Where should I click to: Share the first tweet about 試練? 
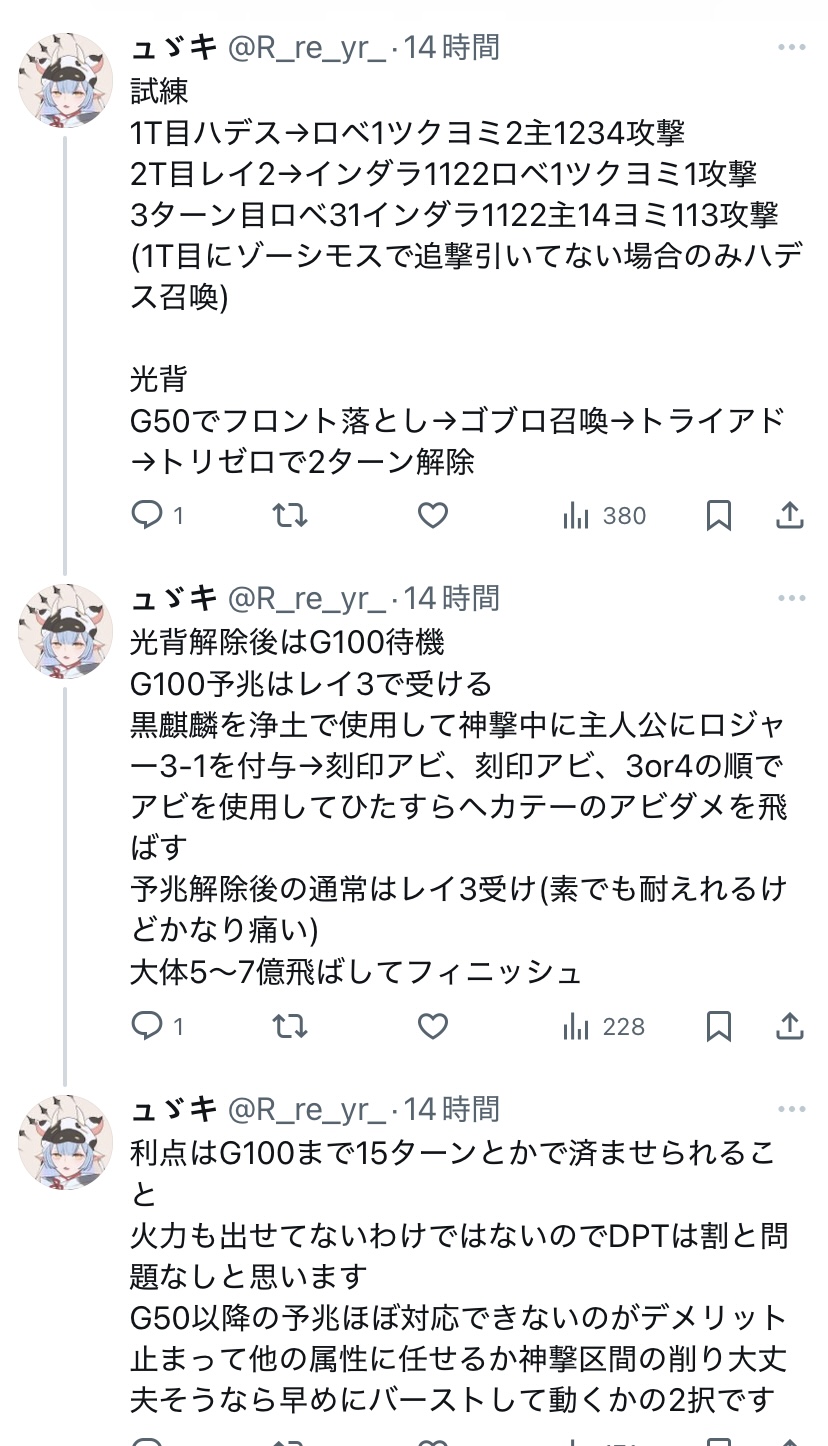click(x=790, y=515)
